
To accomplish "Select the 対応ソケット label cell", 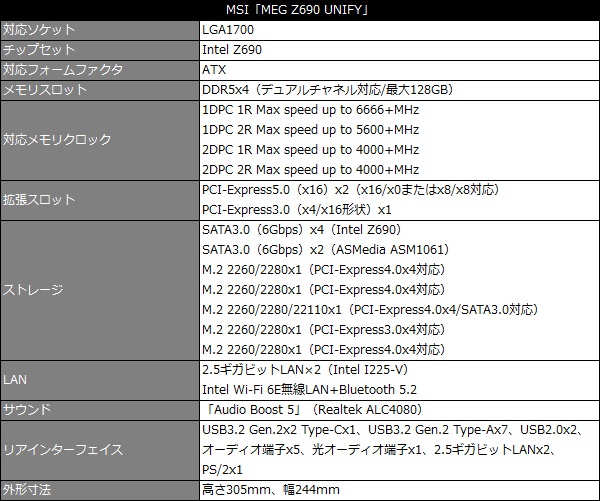I will click(x=99, y=30).
